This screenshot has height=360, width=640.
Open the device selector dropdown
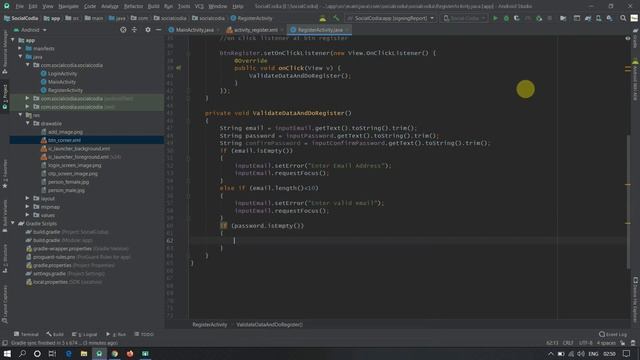[x=464, y=18]
